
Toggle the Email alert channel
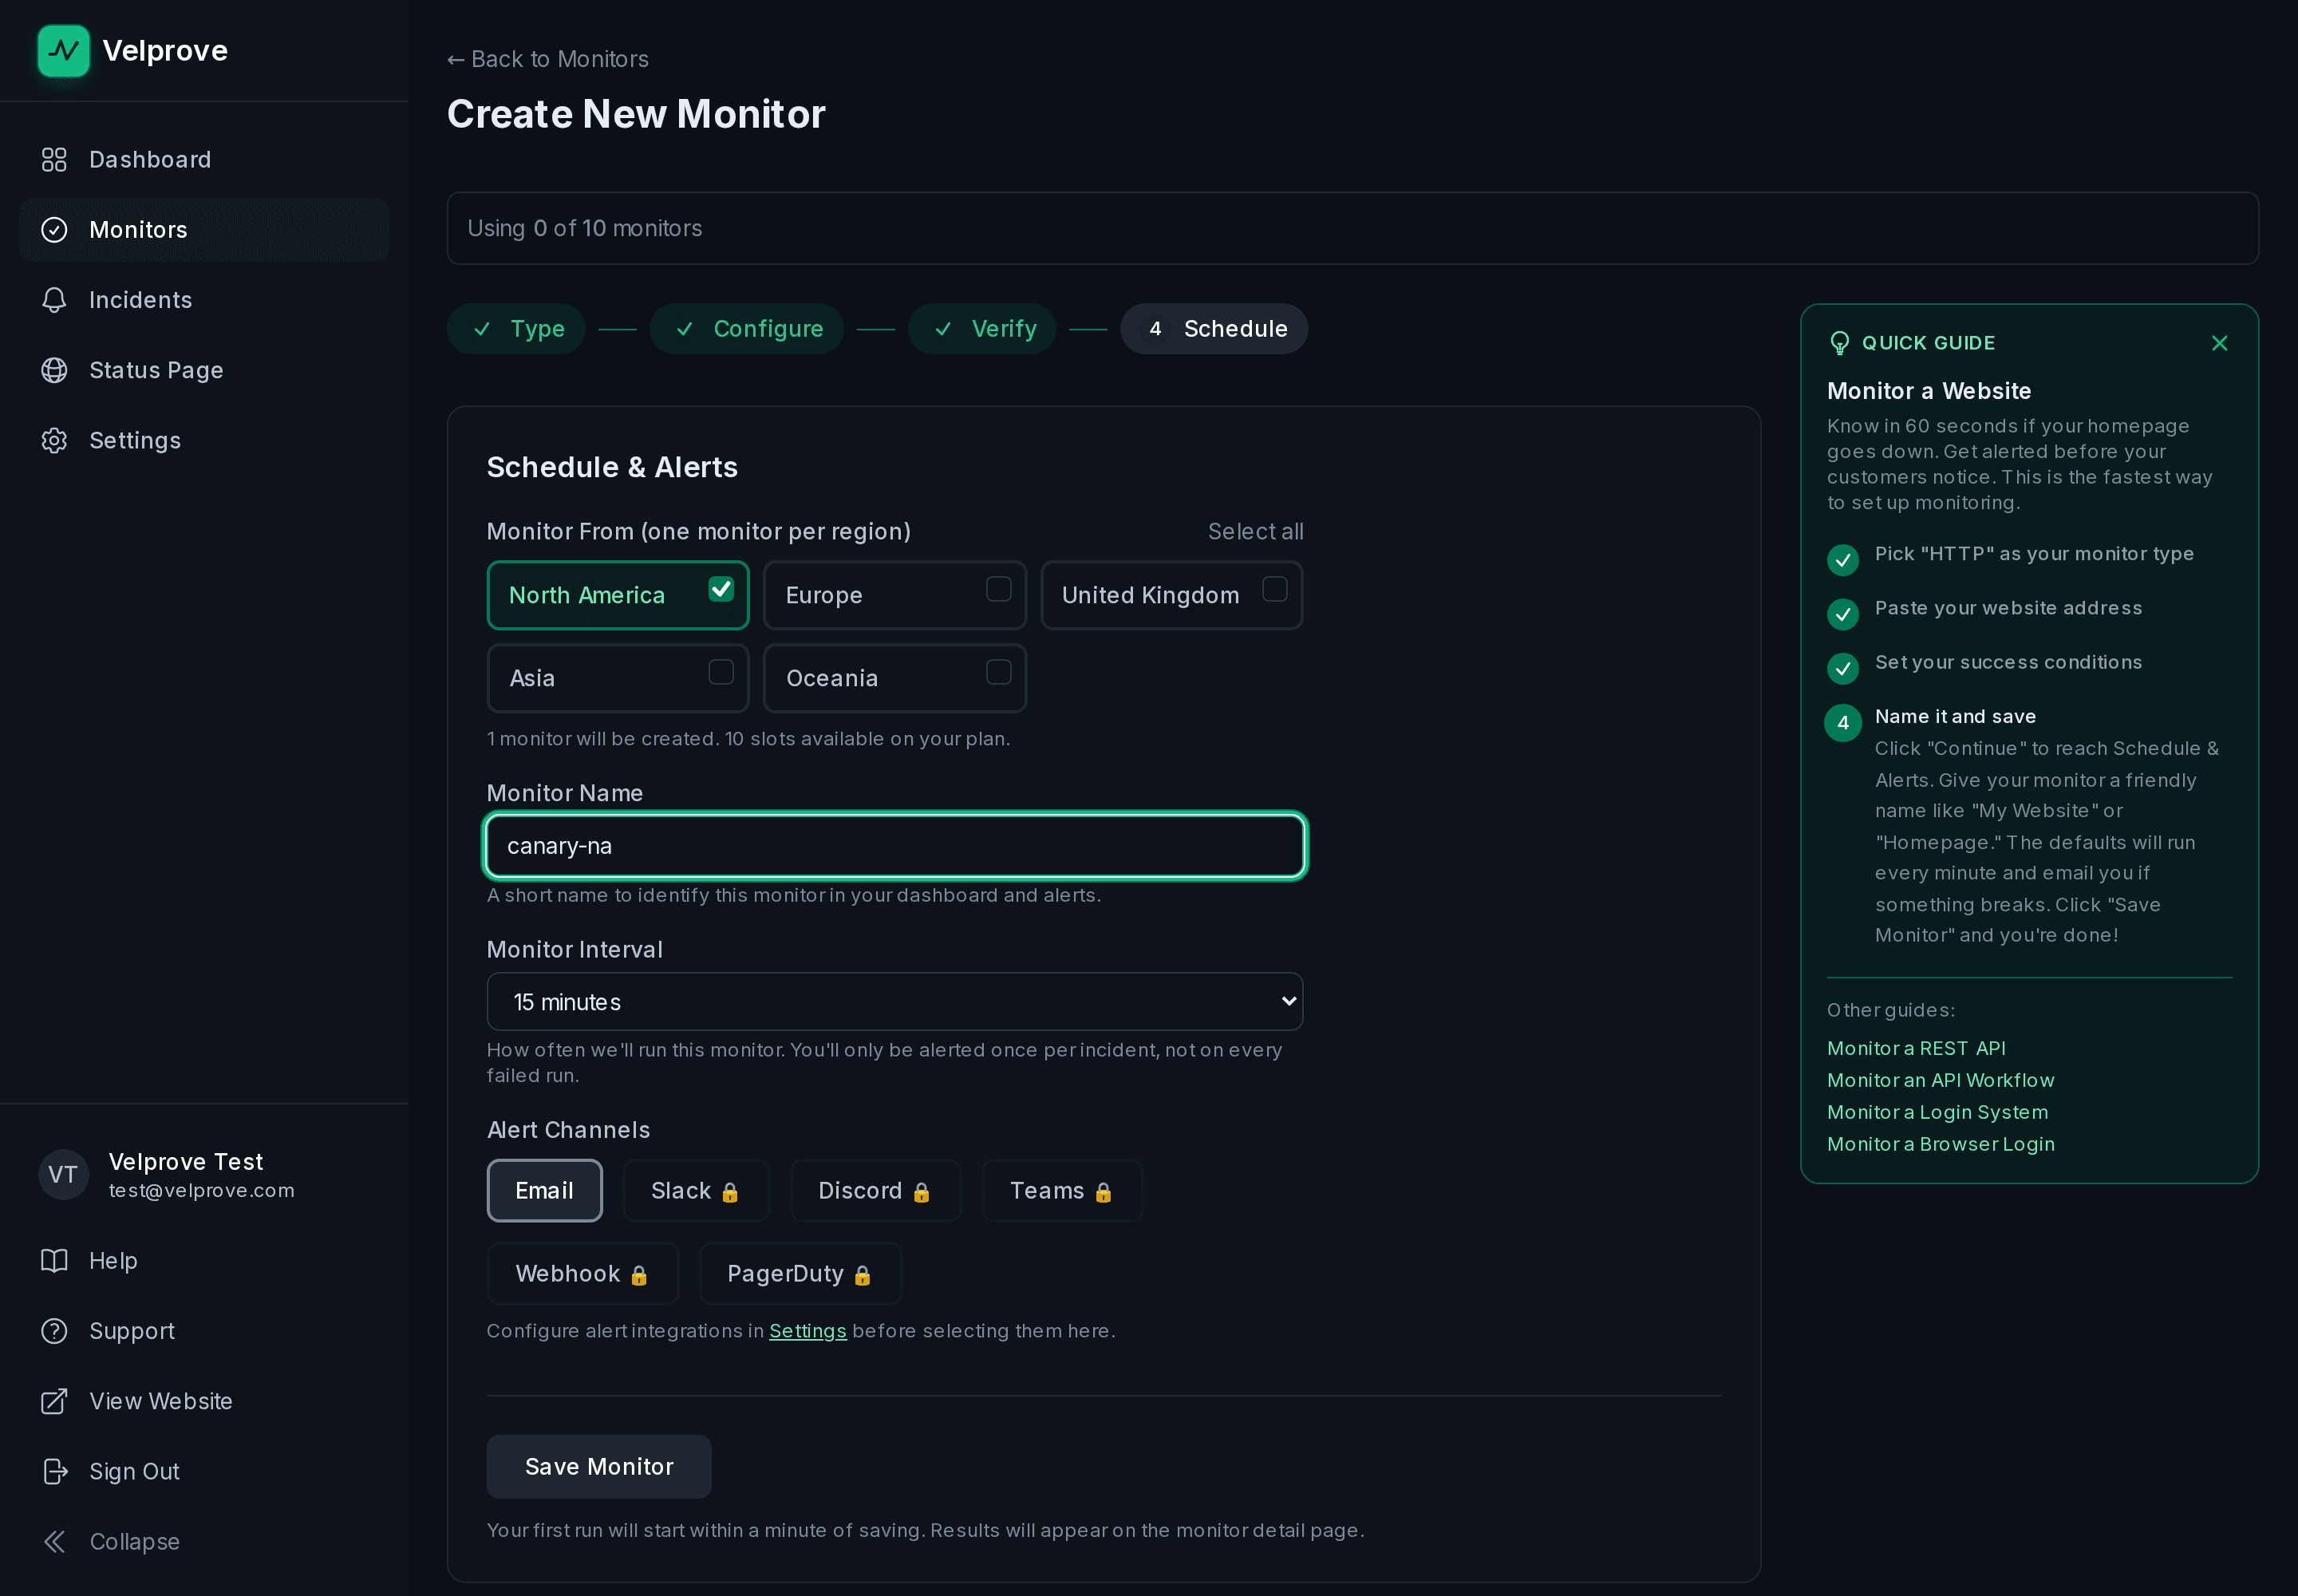click(x=544, y=1190)
